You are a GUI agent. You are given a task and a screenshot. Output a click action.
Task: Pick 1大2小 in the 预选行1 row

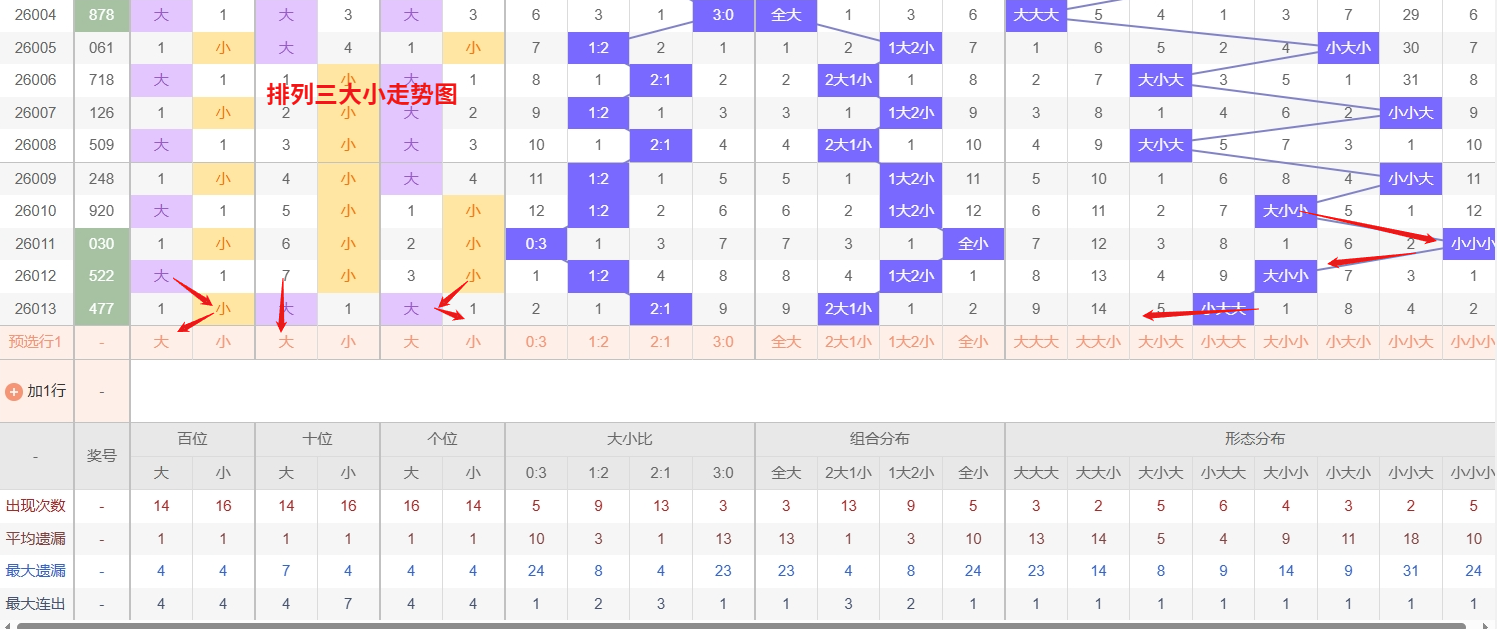(911, 342)
